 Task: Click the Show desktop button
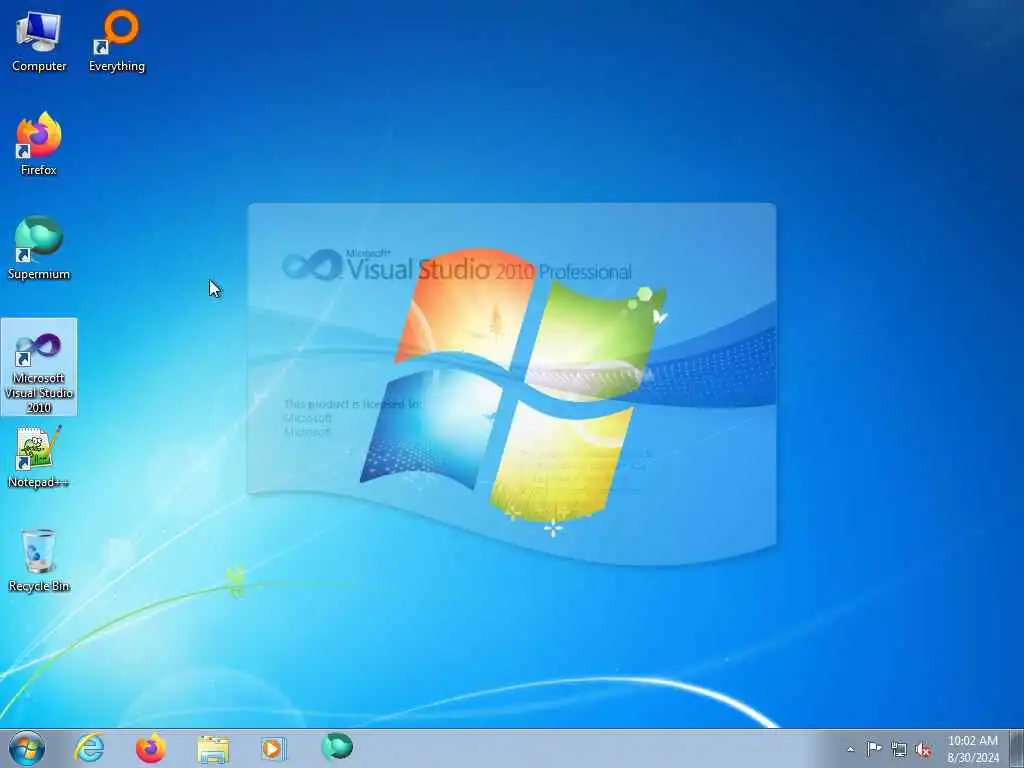click(x=1017, y=748)
